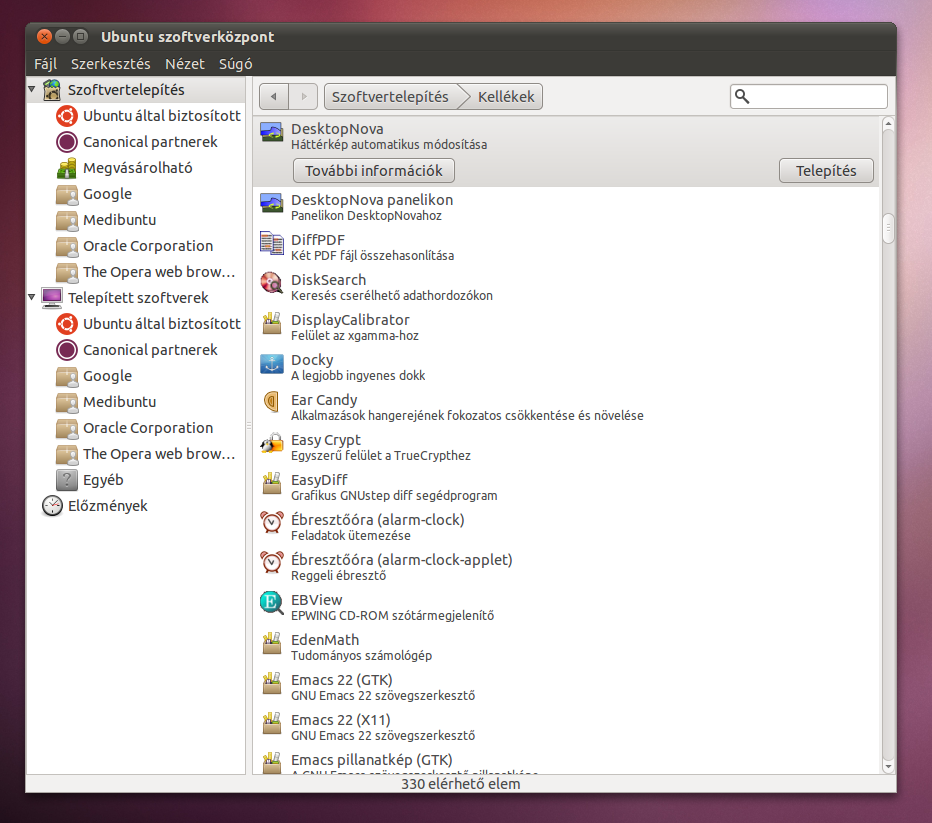Click the DesktopNova panelikon app icon
The width and height of the screenshot is (932, 823).
pos(272,203)
